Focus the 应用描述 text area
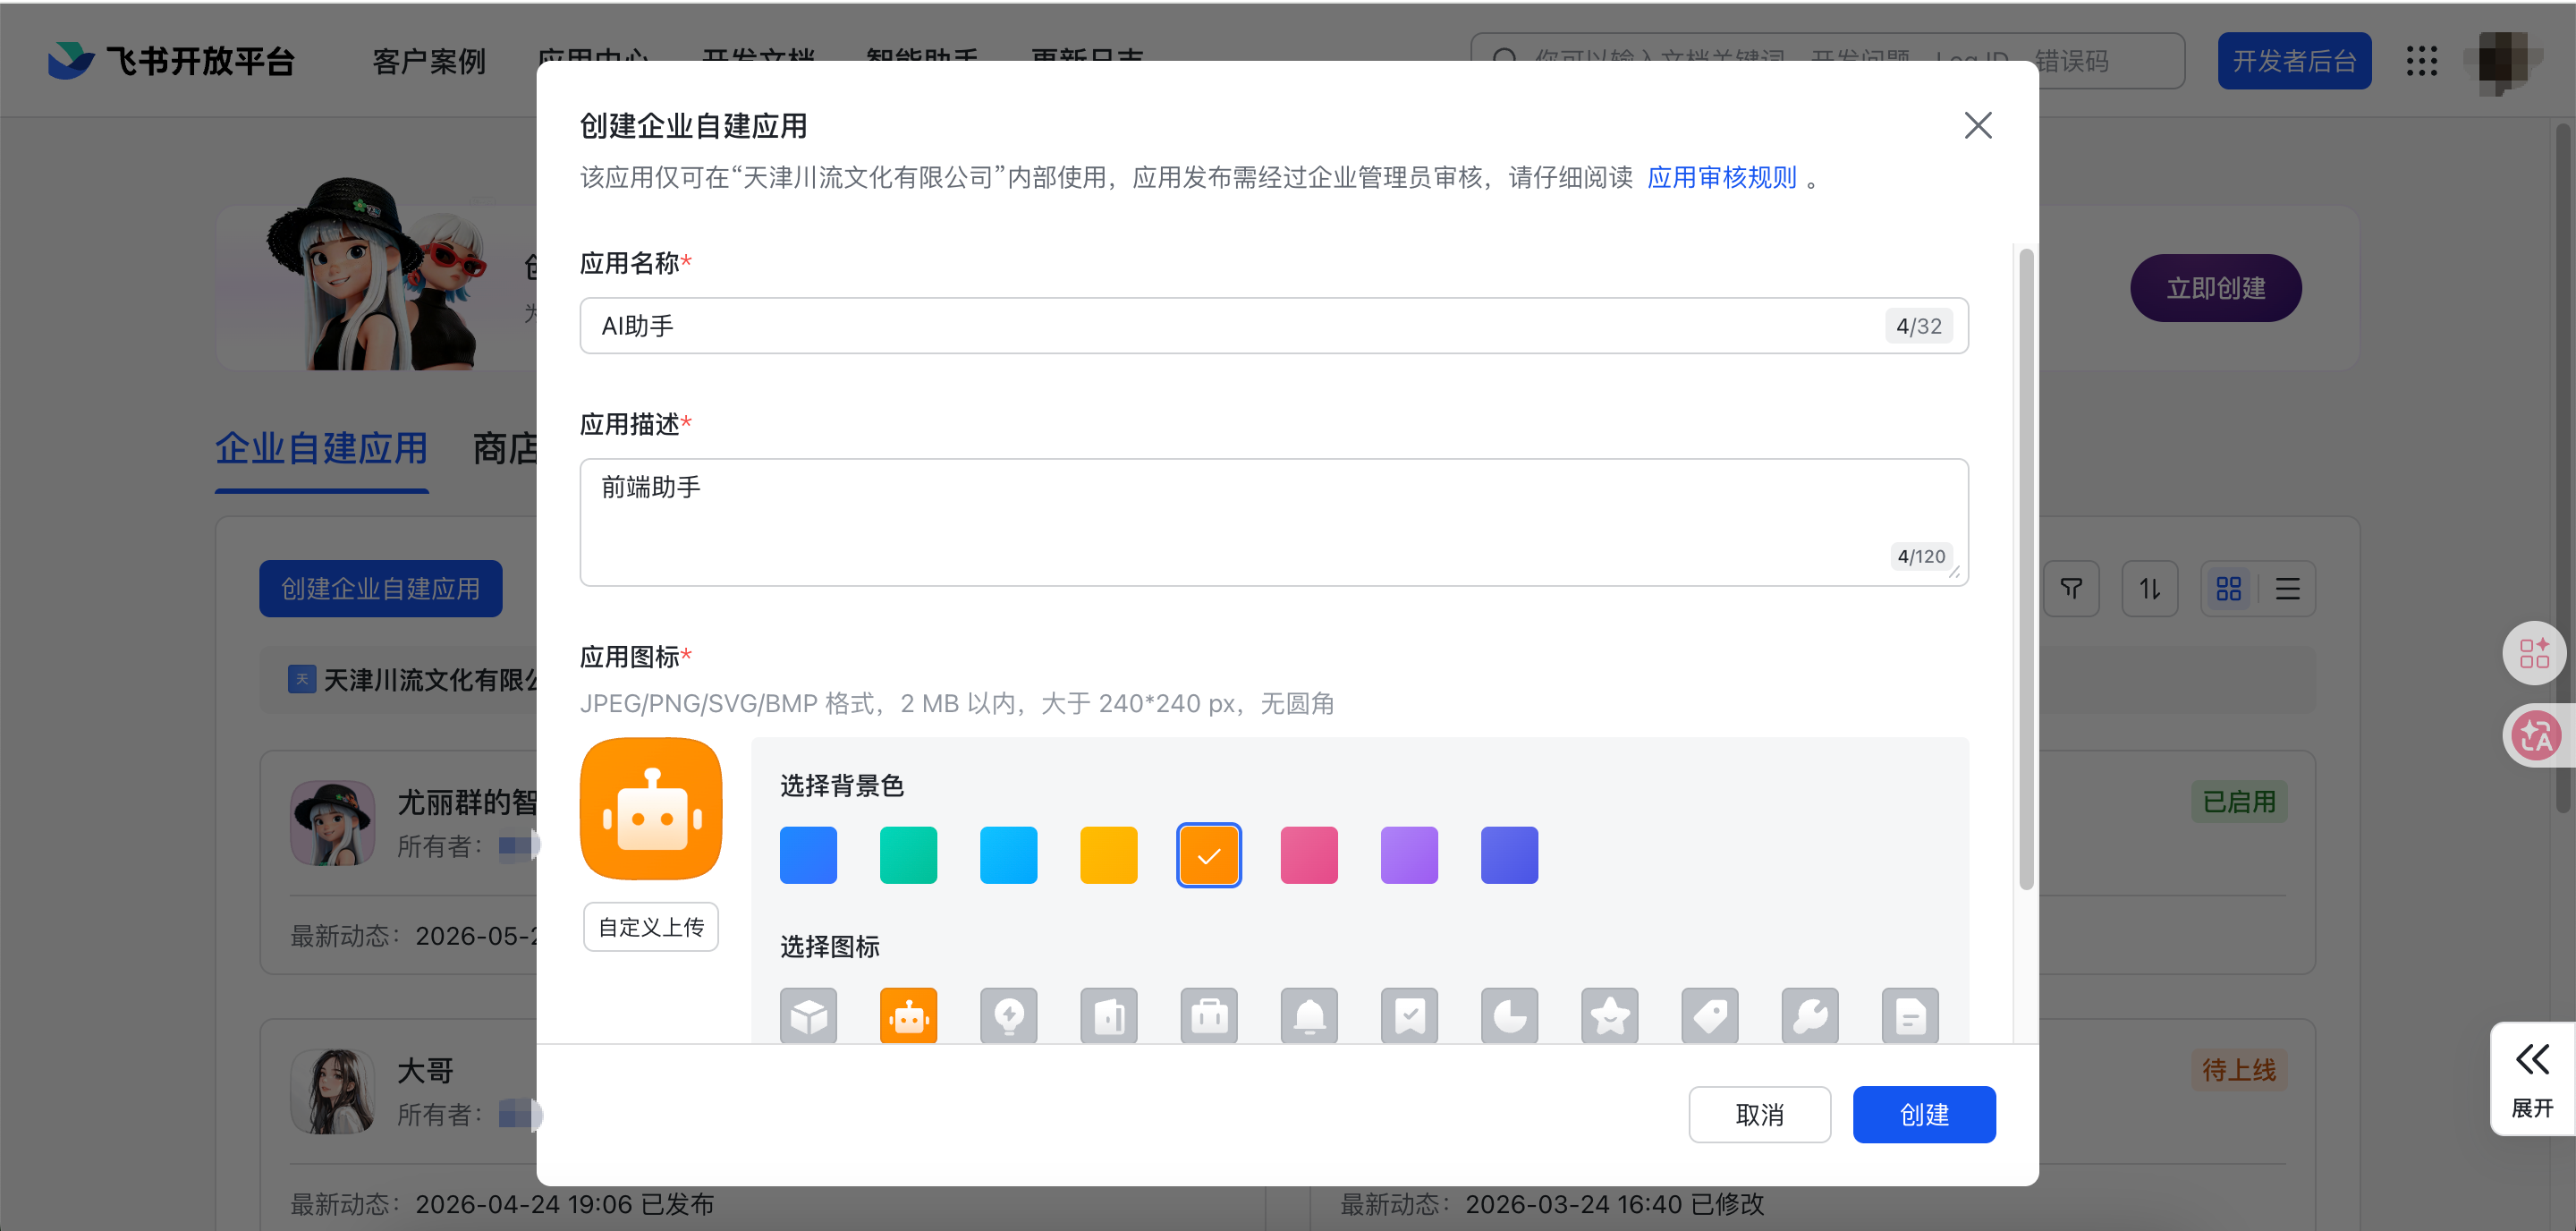The width and height of the screenshot is (2576, 1231). [x=1274, y=522]
